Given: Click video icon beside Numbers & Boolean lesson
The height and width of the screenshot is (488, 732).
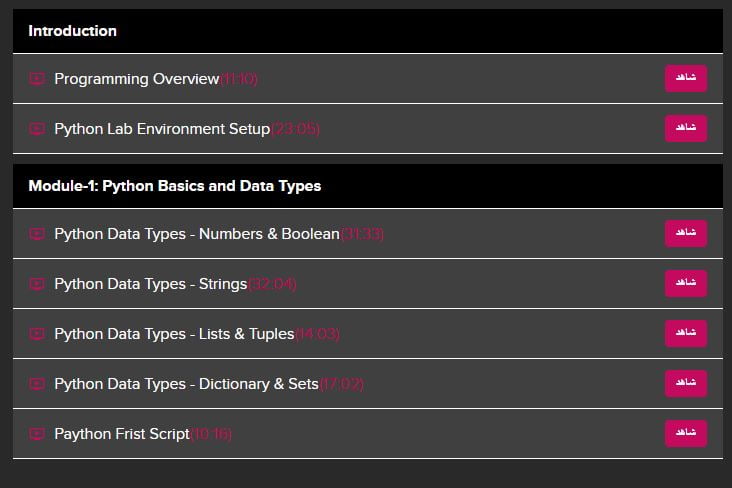Looking at the screenshot, I should coord(37,233).
